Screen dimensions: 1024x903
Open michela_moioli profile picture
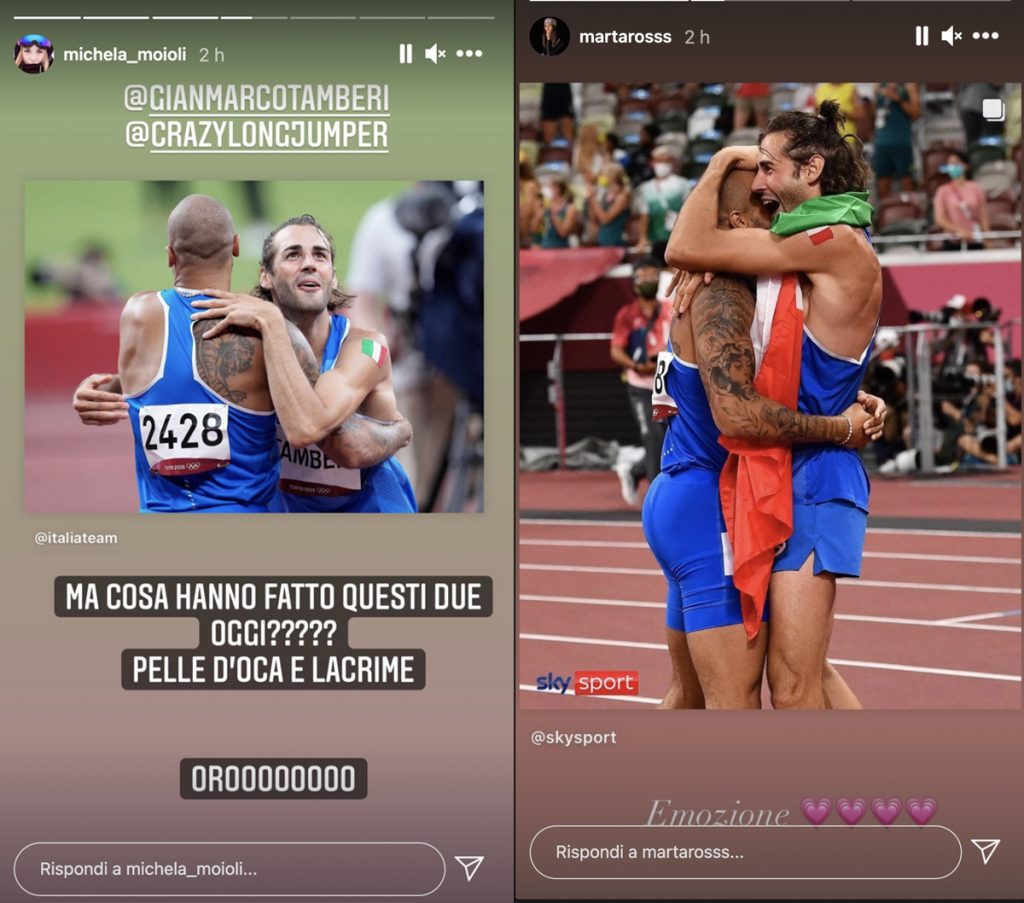coord(33,54)
